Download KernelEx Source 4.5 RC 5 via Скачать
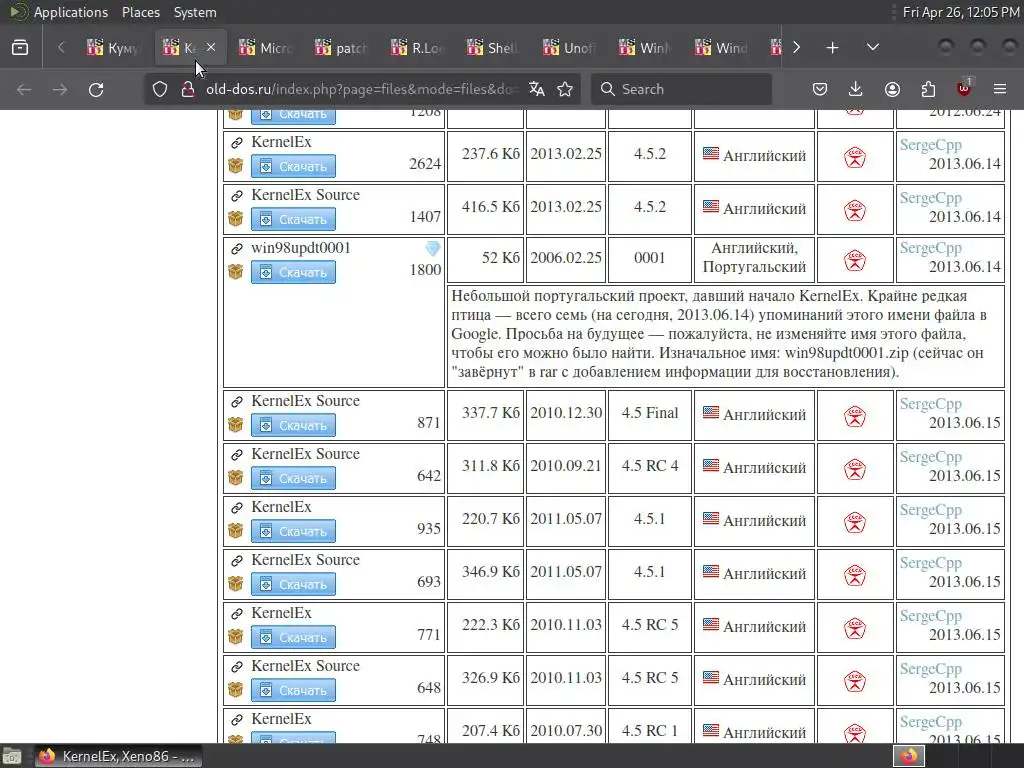The image size is (1024, 768). click(293, 690)
